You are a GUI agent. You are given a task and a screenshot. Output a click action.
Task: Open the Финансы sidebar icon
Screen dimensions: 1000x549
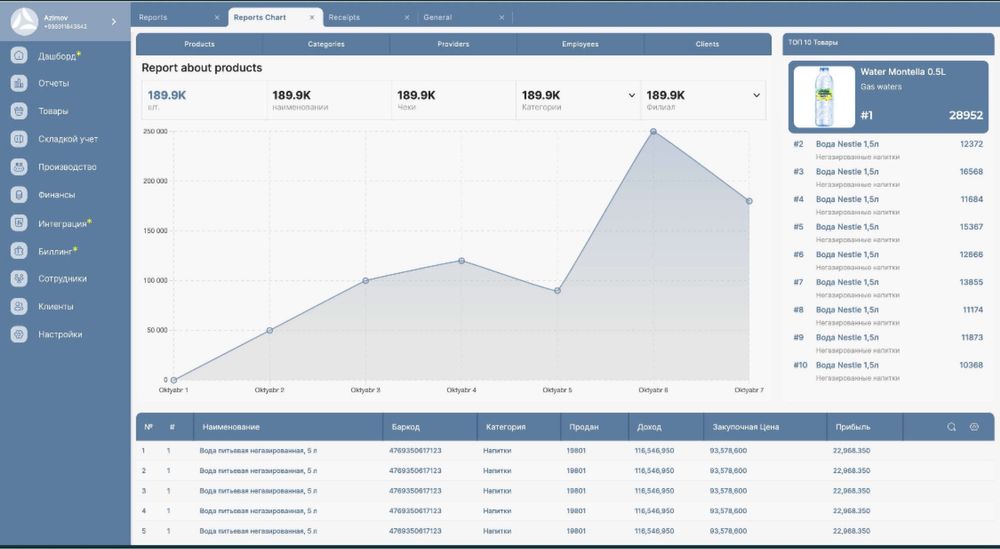tap(19, 194)
